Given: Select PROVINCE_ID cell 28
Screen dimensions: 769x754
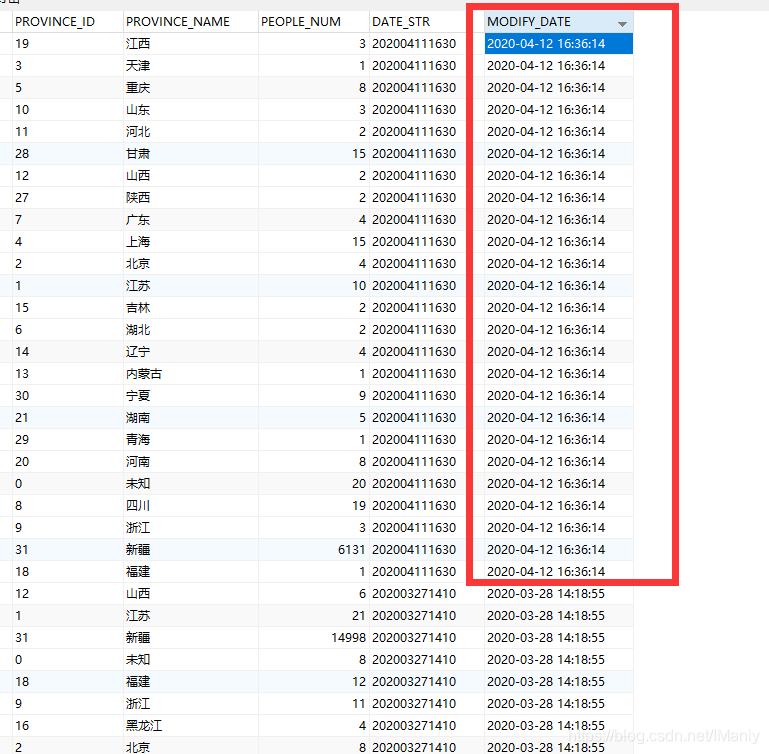Looking at the screenshot, I should click(x=68, y=154).
